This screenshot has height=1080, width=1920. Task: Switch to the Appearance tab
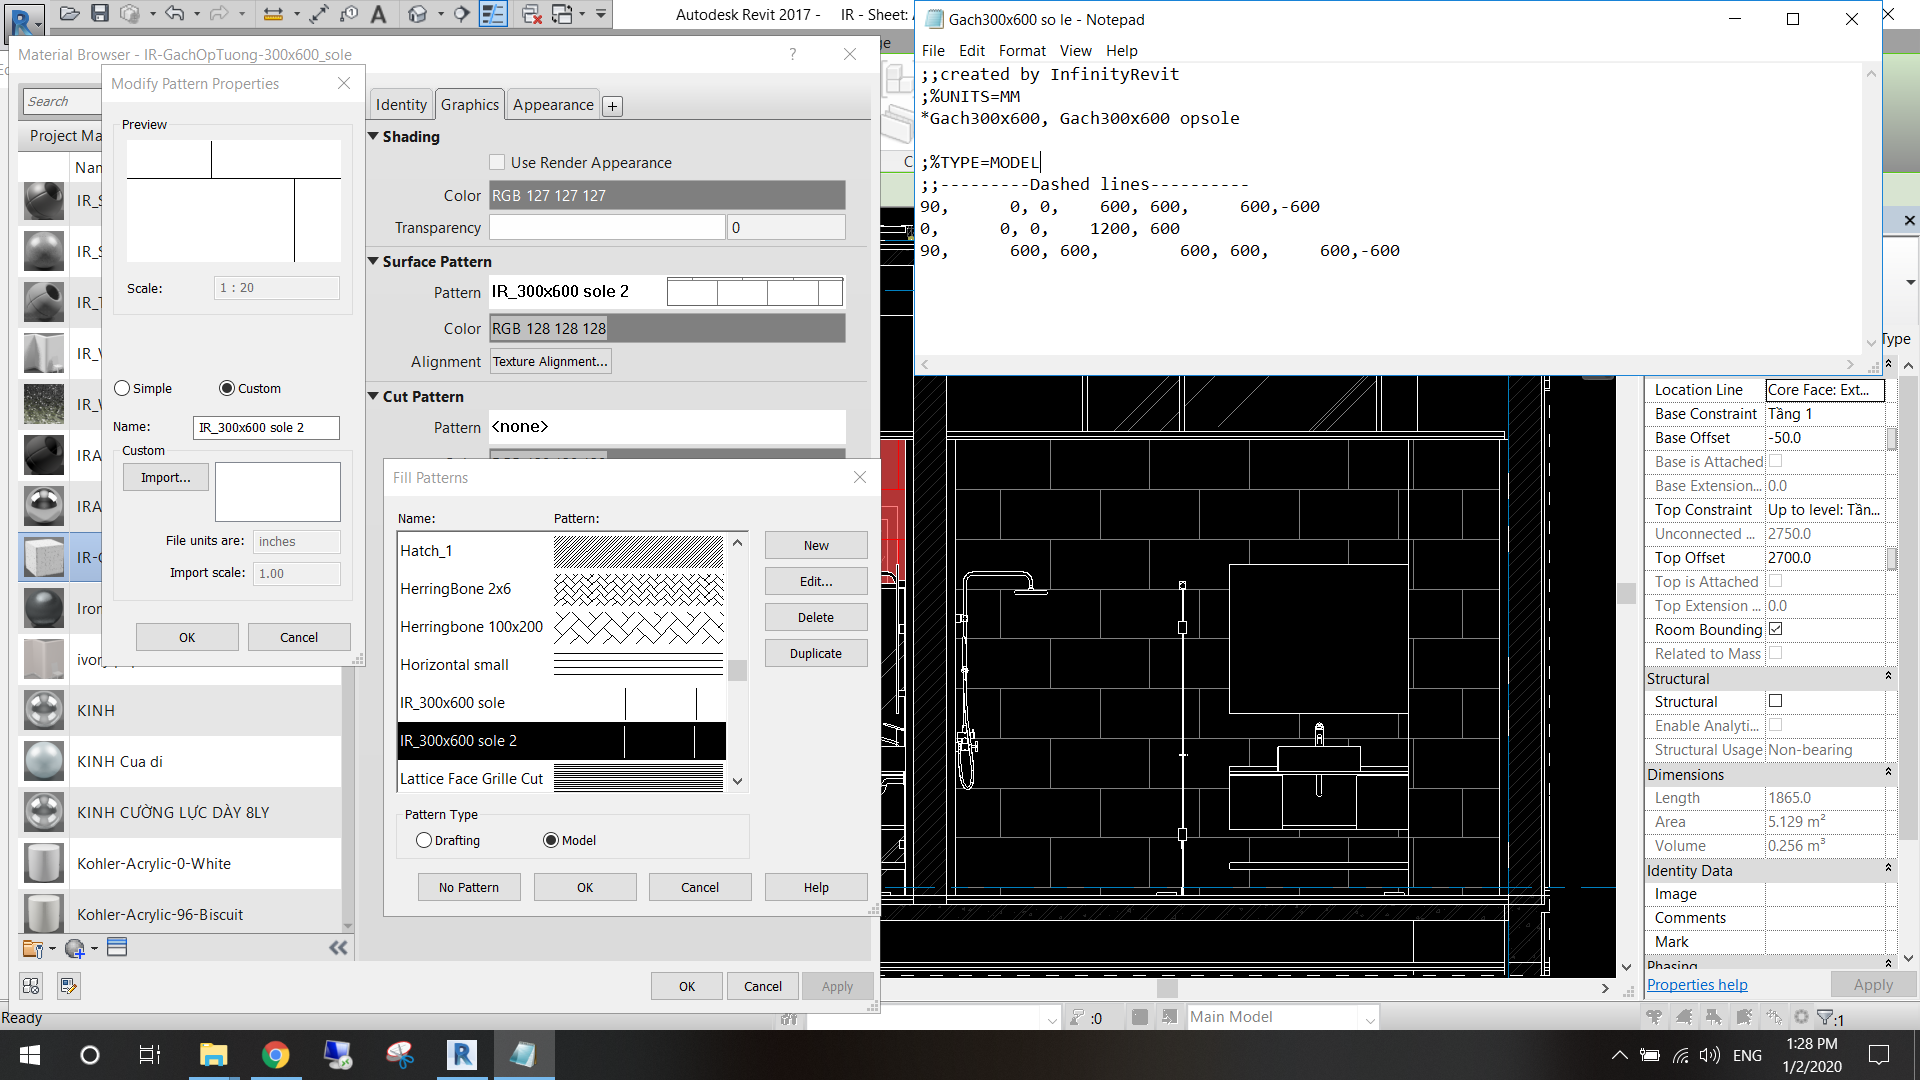point(553,105)
